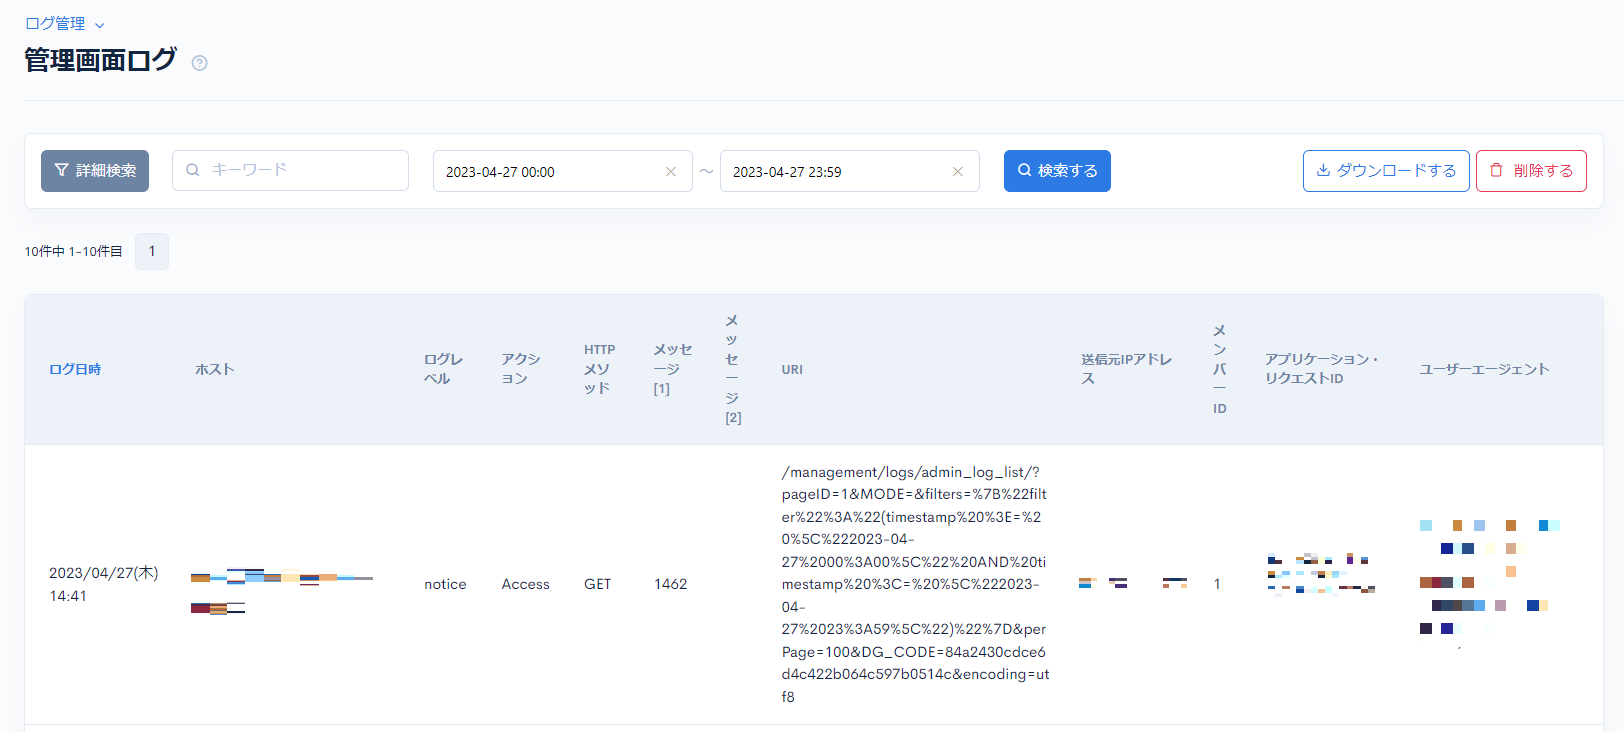
Task: Click the GET method cell
Action: pos(597,584)
